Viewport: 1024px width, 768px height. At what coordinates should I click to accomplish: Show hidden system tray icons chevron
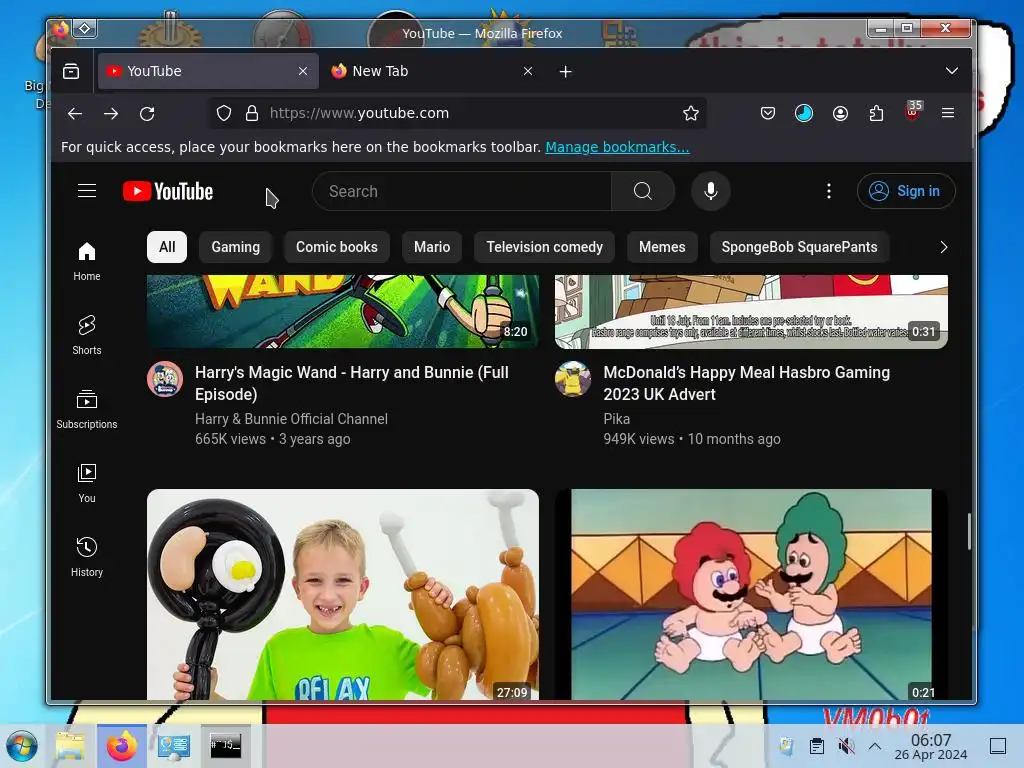coord(875,746)
